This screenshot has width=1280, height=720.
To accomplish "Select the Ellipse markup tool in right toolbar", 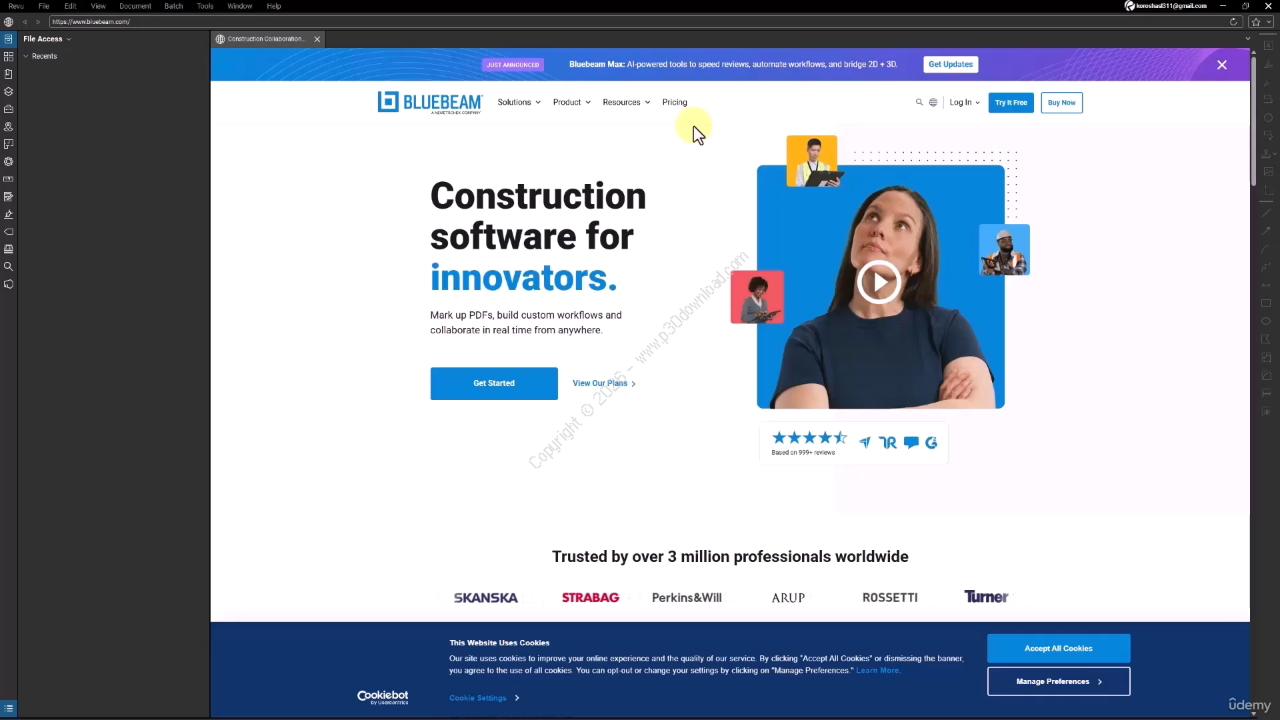I will (x=1266, y=321).
